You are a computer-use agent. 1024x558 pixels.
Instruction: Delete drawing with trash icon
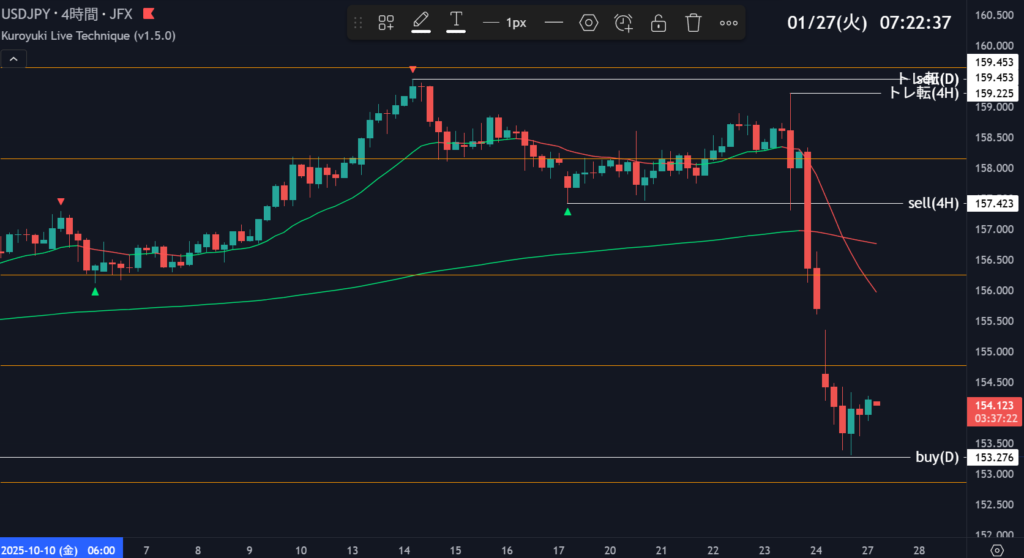(x=693, y=22)
